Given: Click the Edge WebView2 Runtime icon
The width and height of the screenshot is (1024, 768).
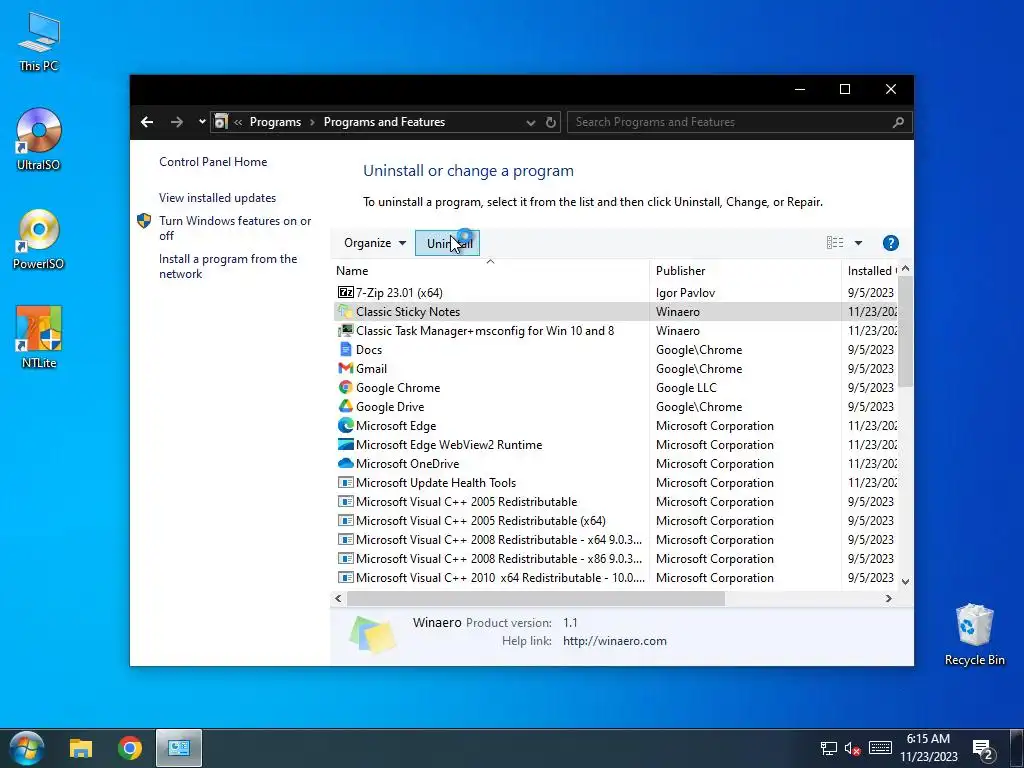Looking at the screenshot, I should click(345, 444).
